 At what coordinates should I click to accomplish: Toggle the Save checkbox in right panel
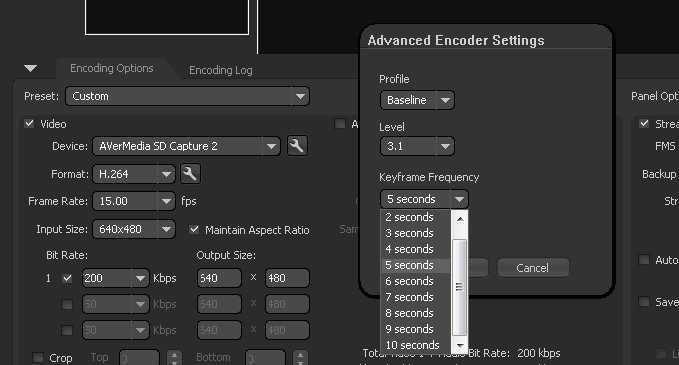tap(644, 301)
